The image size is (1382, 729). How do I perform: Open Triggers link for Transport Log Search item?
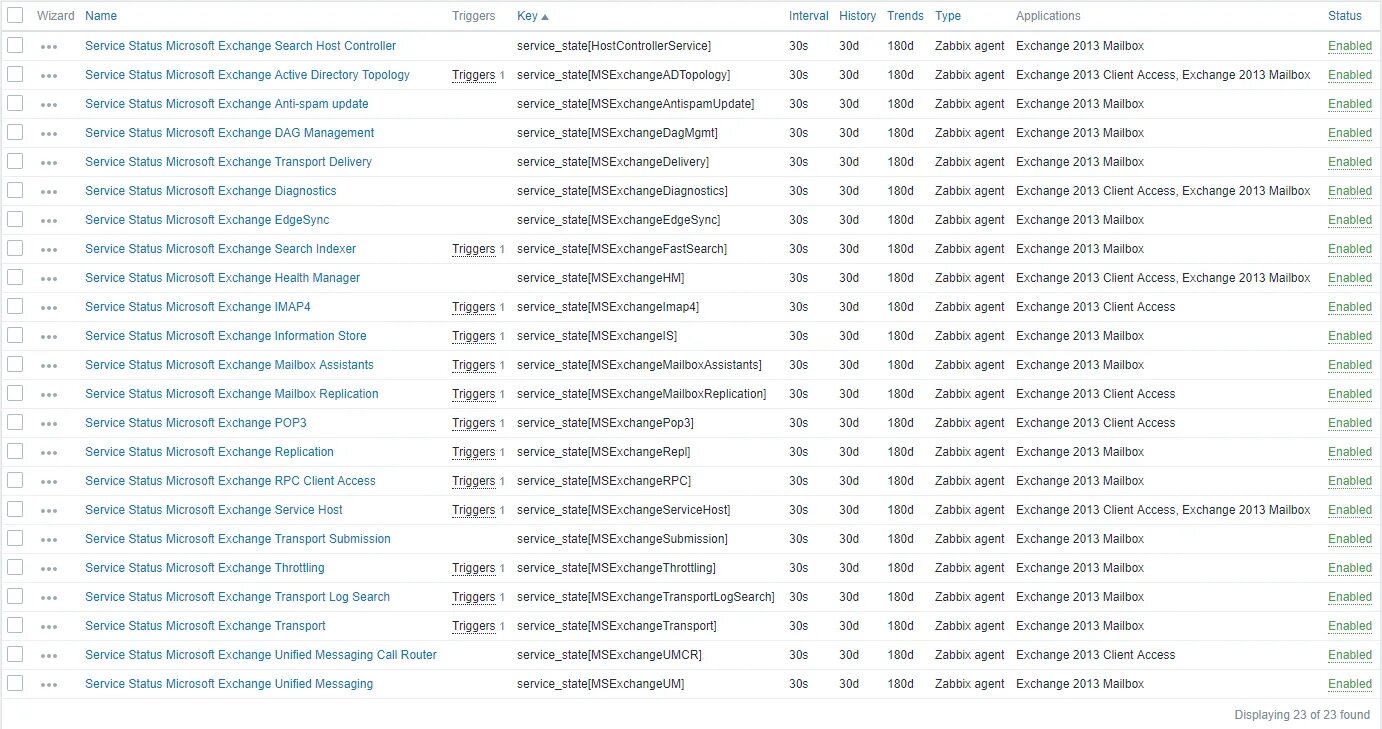(x=474, y=597)
